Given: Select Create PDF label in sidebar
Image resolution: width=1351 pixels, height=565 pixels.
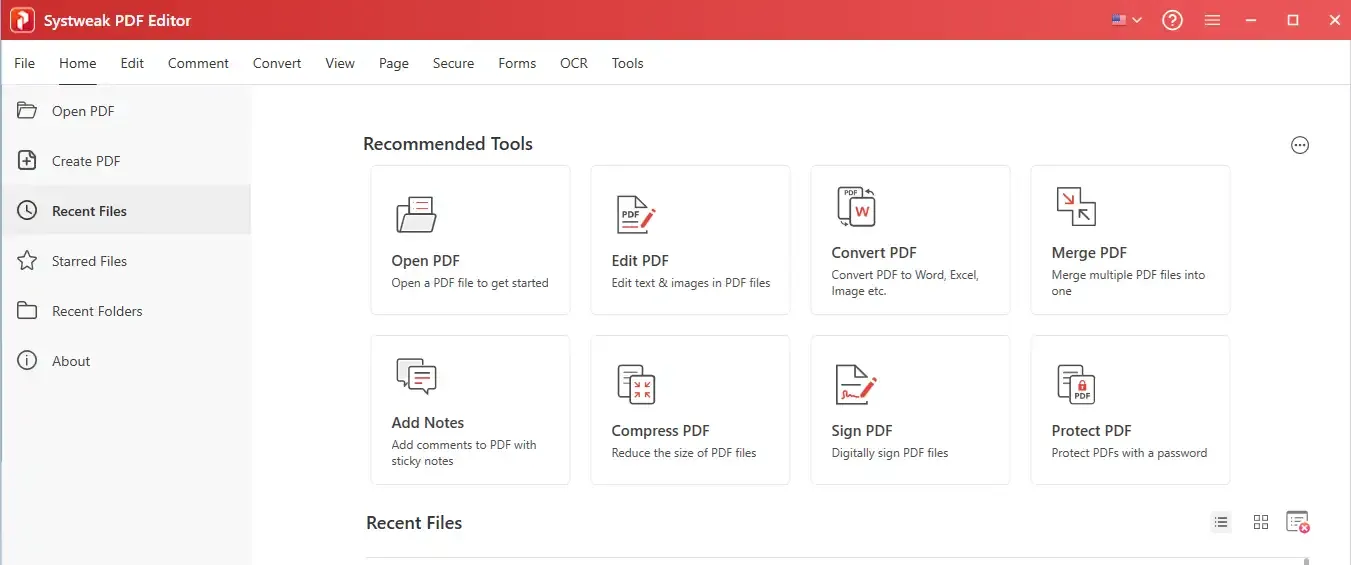Looking at the screenshot, I should [x=86, y=161].
